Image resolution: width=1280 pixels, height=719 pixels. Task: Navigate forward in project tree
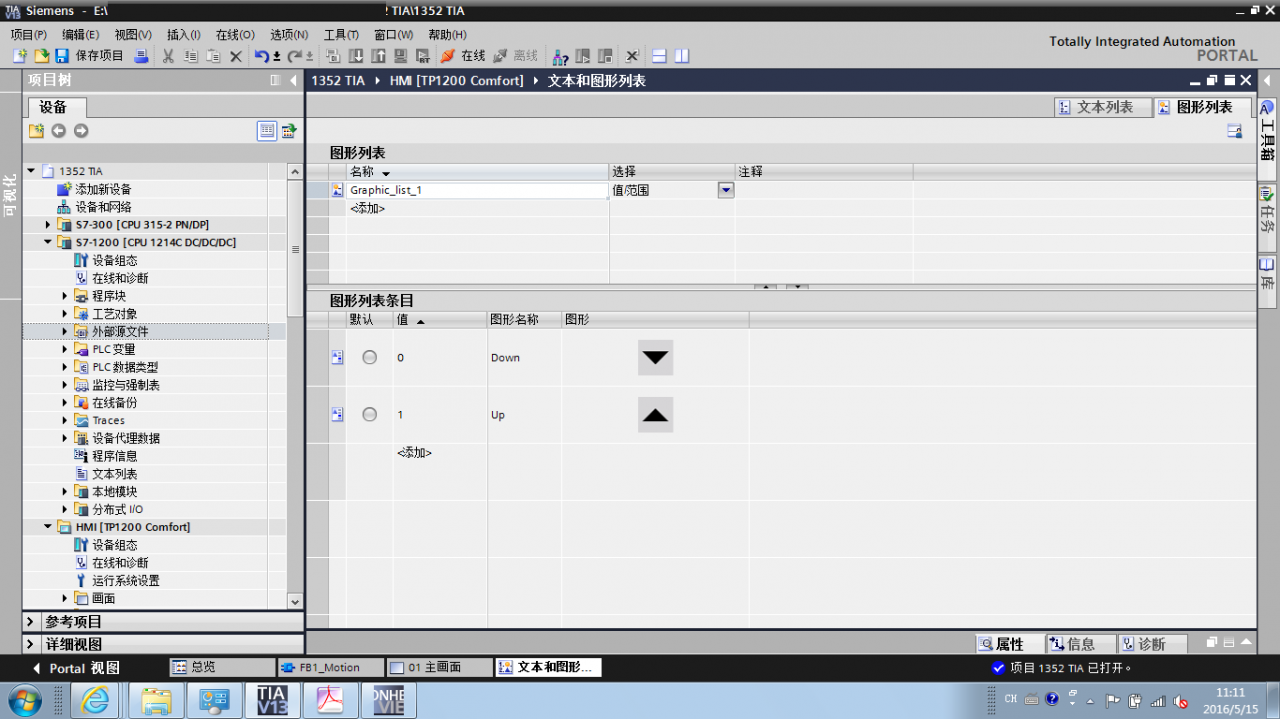pos(81,131)
